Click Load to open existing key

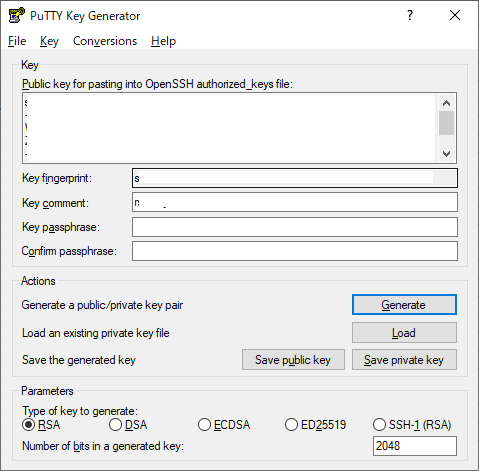pyautogui.click(x=404, y=333)
